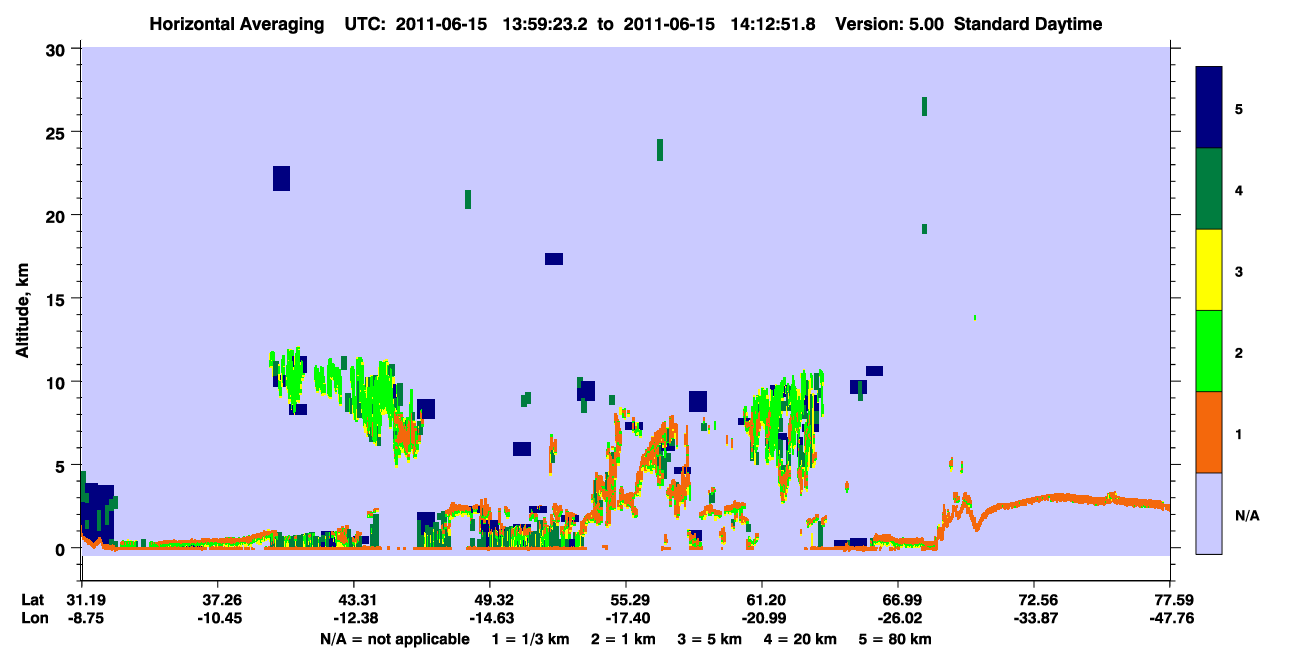Click the colorbar label 'N/A'
Viewport: 1300px width, 667px height.
point(1246,515)
